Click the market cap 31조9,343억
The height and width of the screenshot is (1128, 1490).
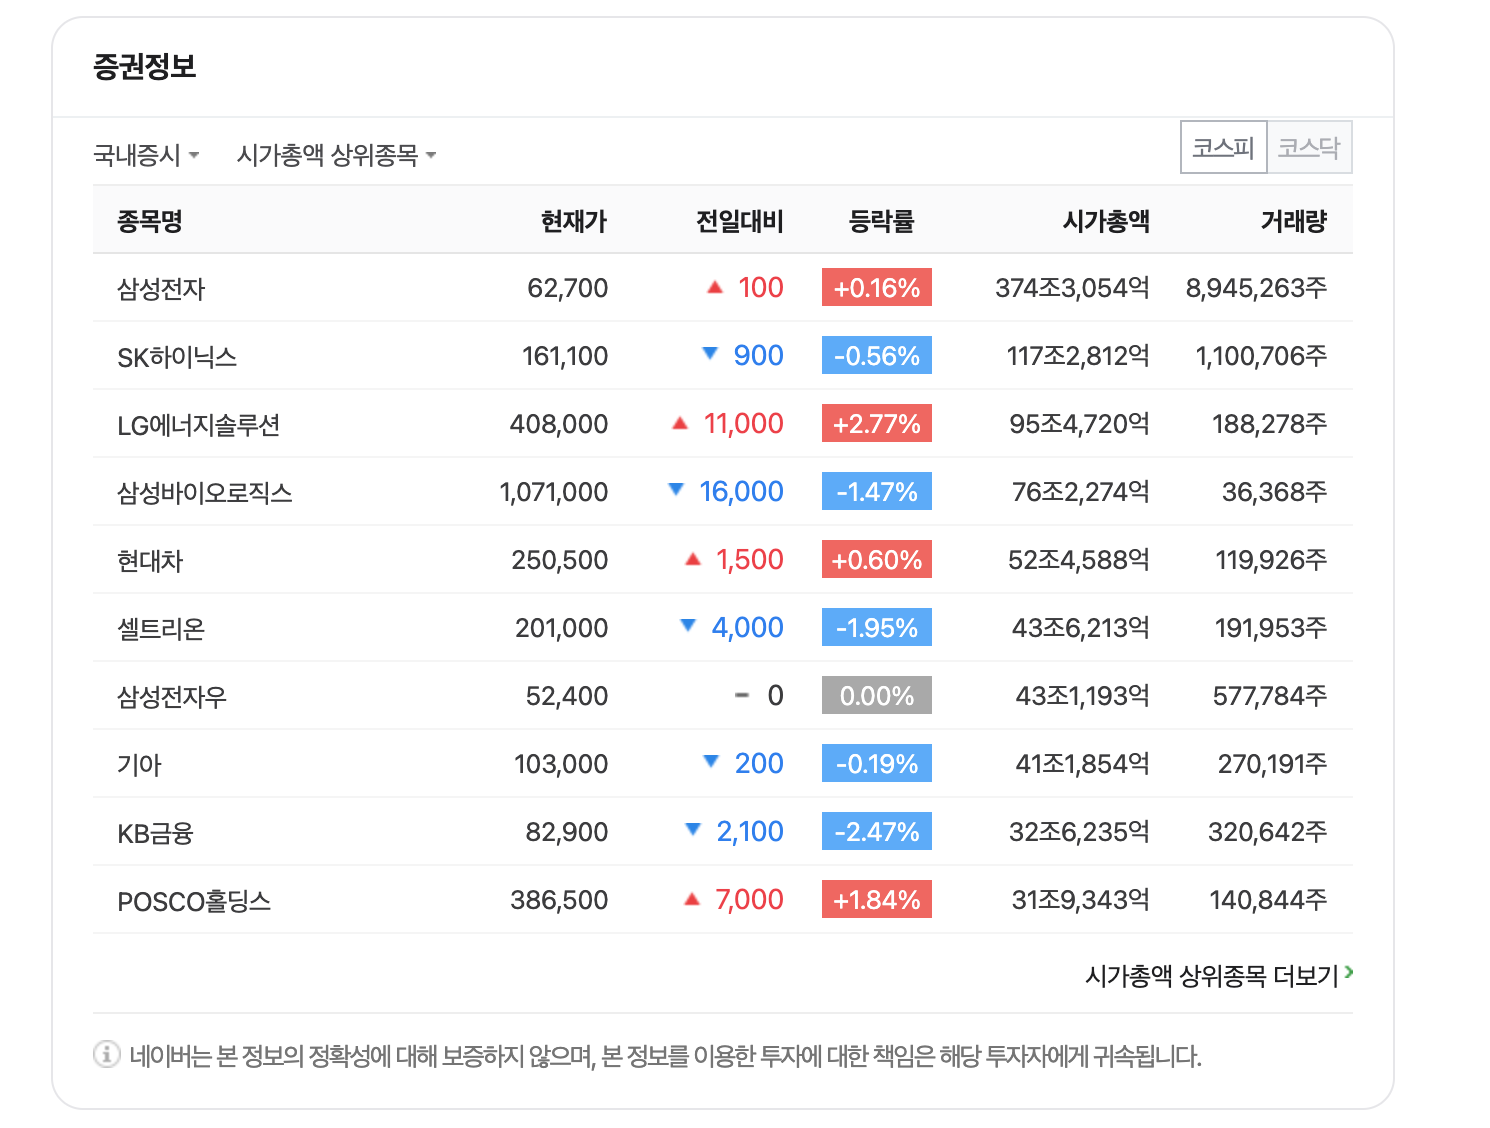[1080, 900]
